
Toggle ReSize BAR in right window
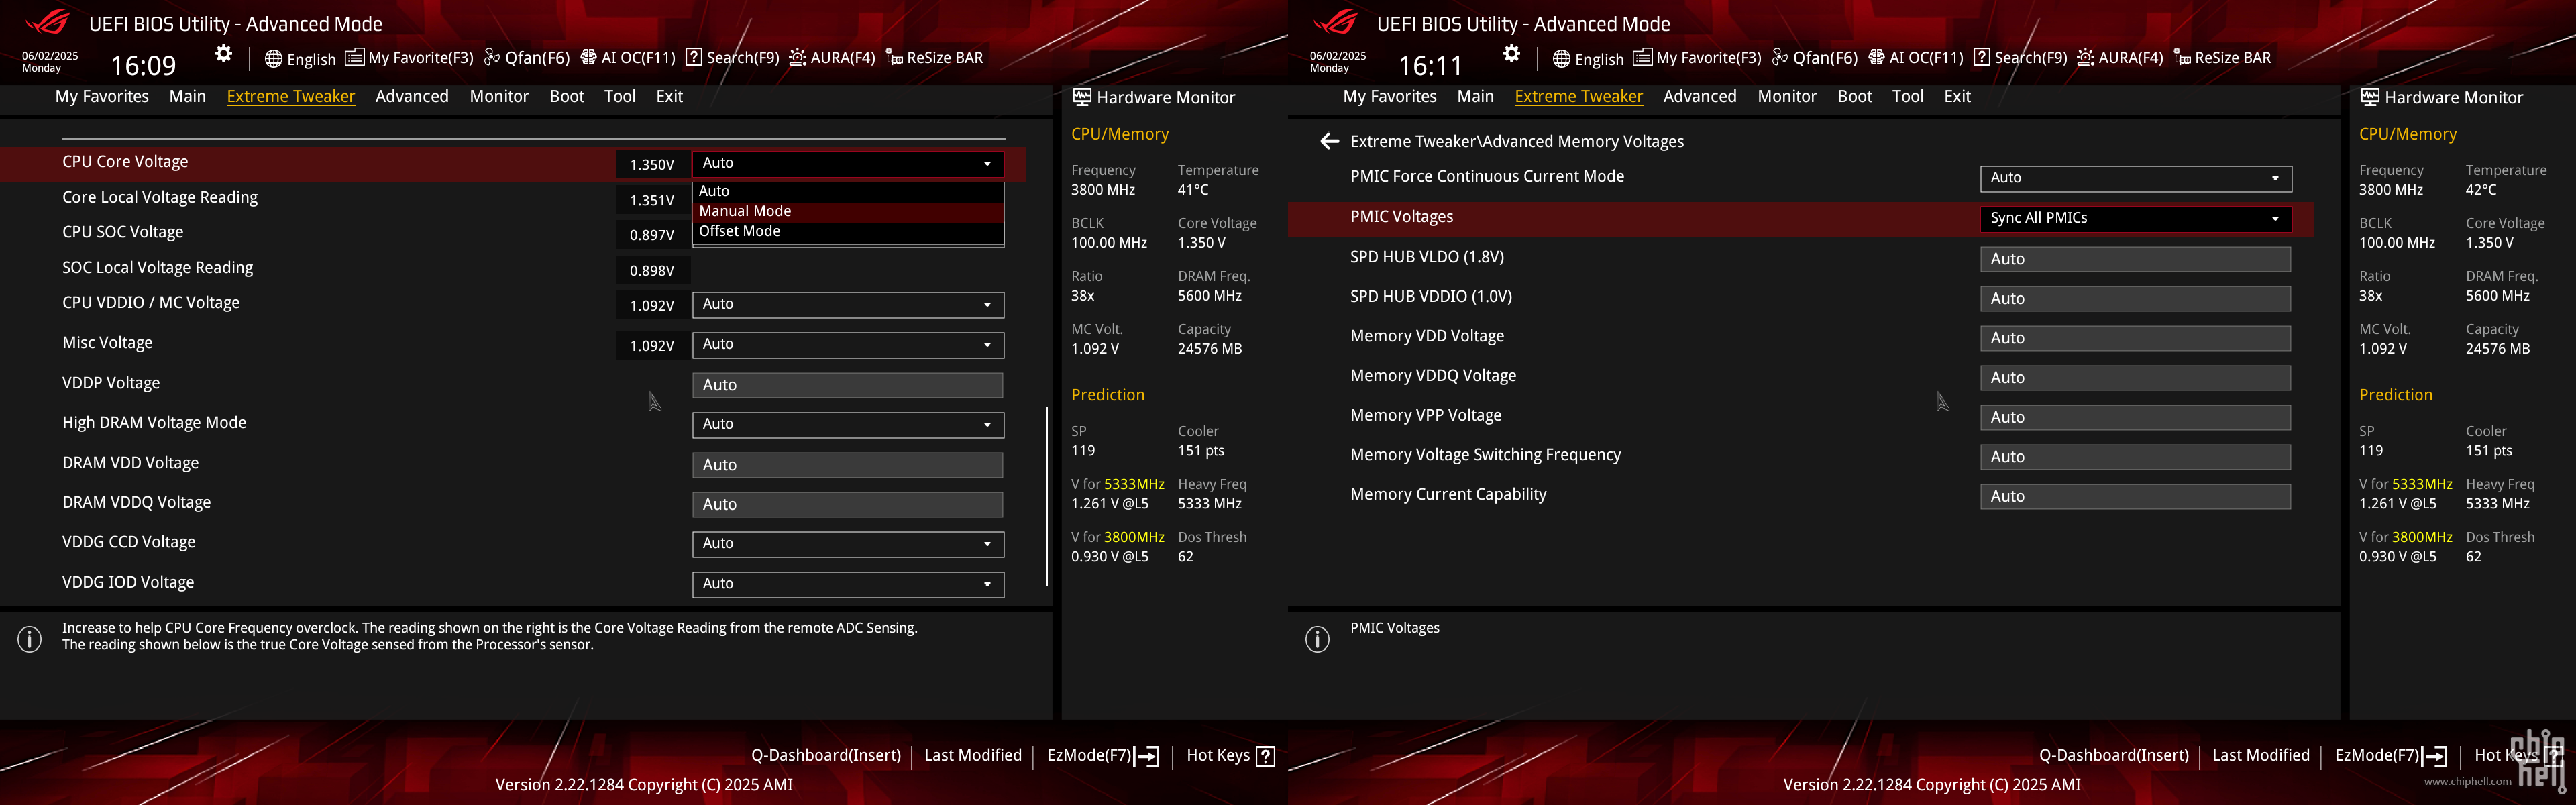pyautogui.click(x=2223, y=58)
